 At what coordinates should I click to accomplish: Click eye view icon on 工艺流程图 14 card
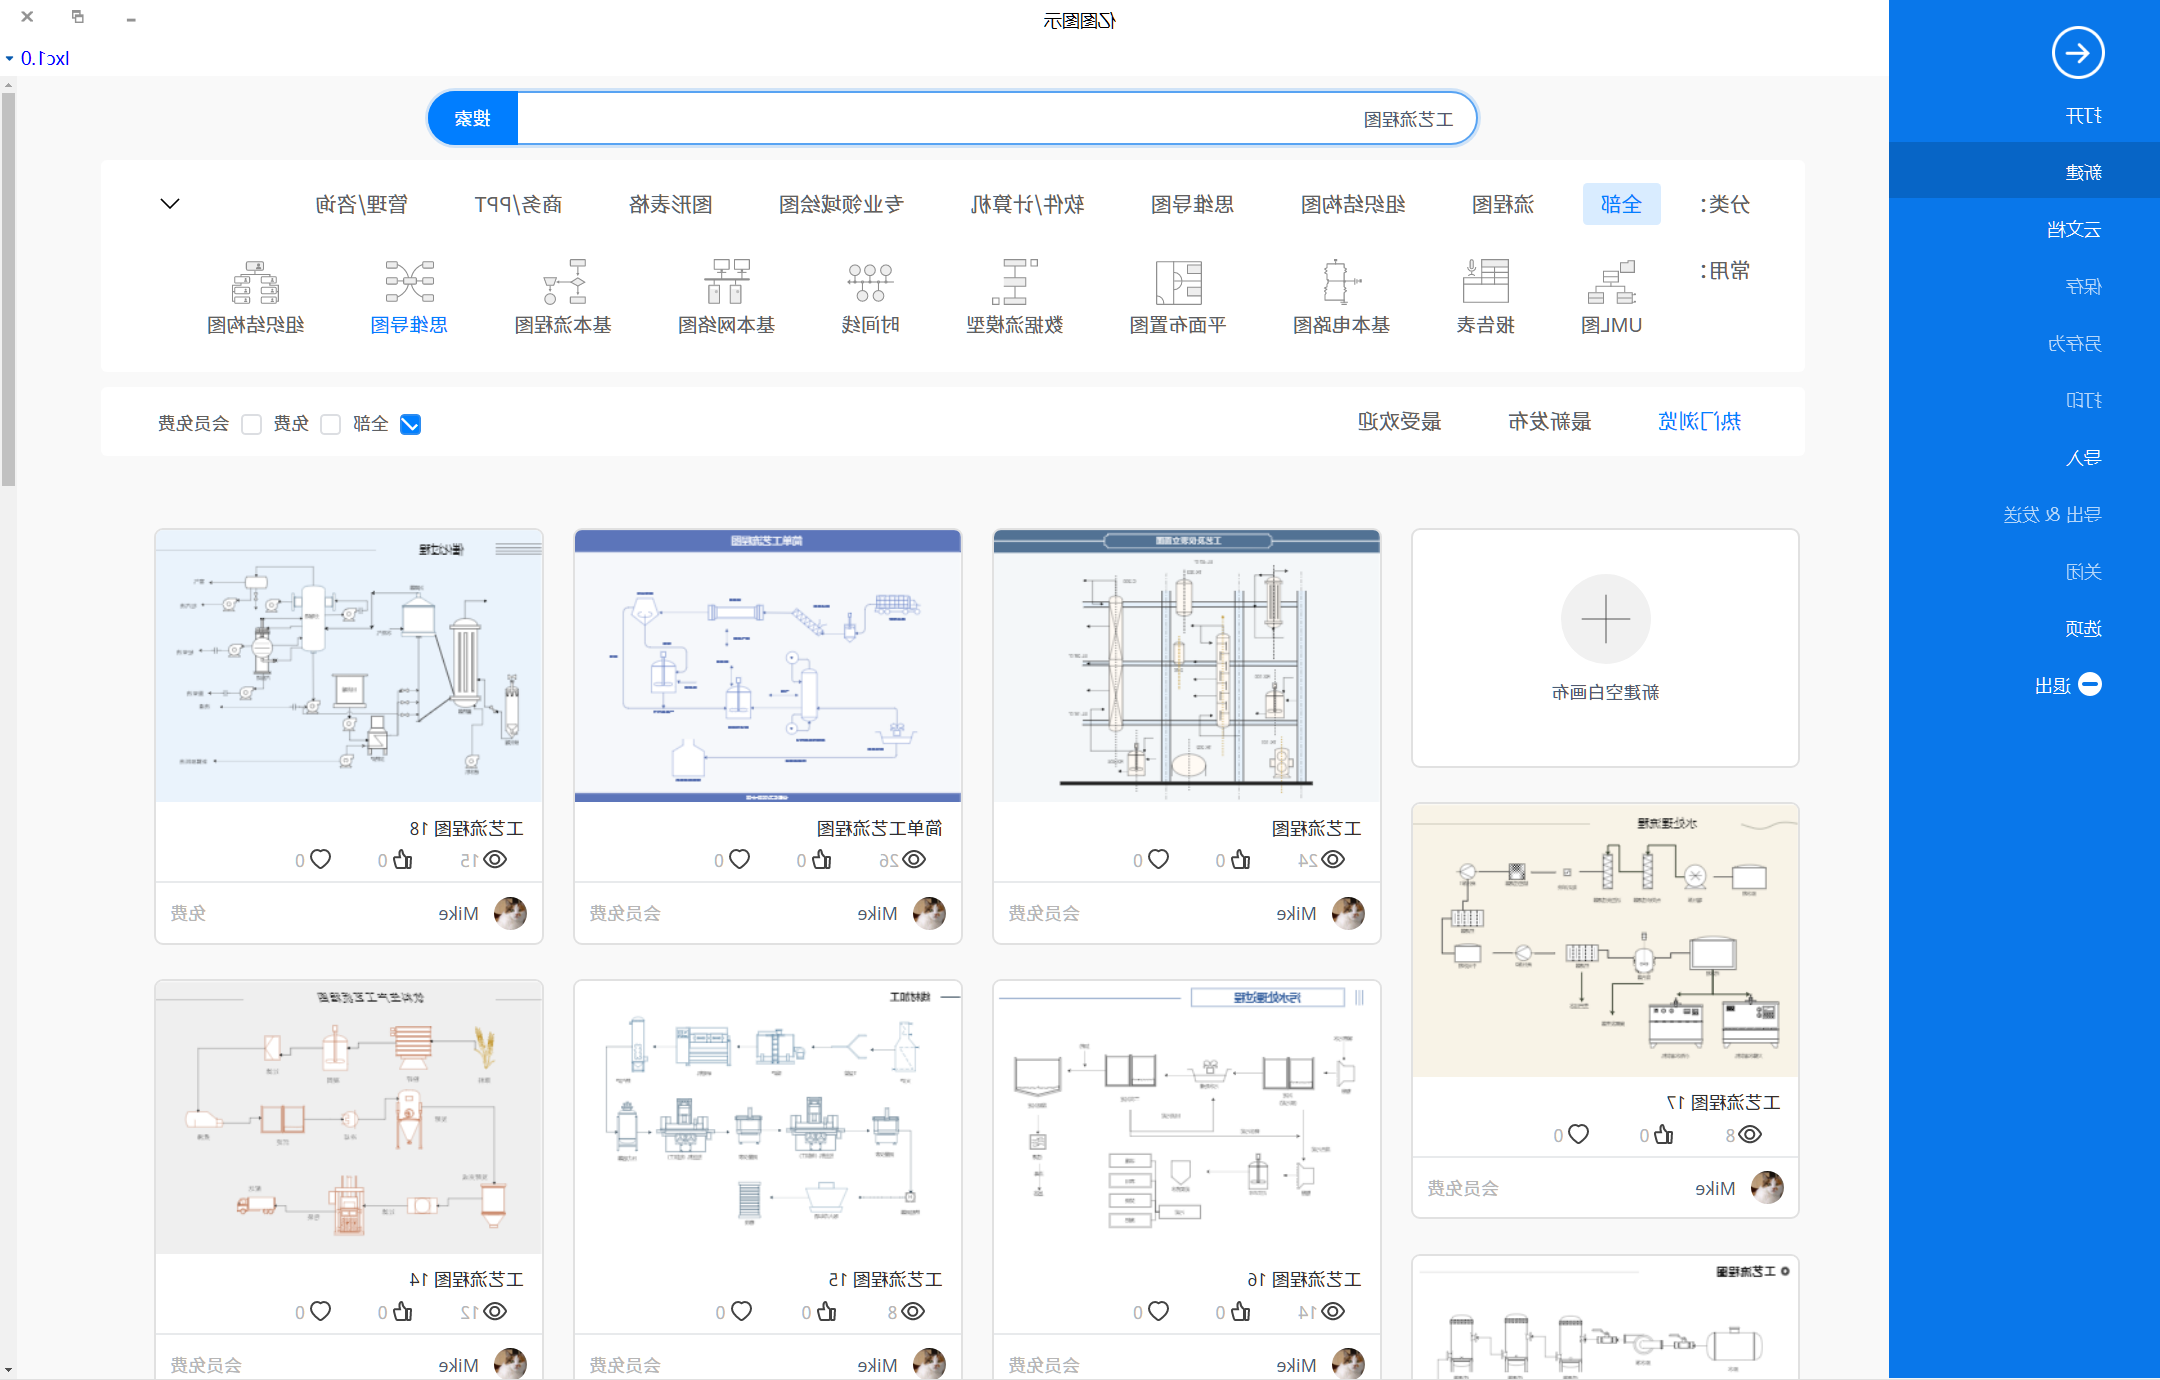click(x=495, y=1311)
